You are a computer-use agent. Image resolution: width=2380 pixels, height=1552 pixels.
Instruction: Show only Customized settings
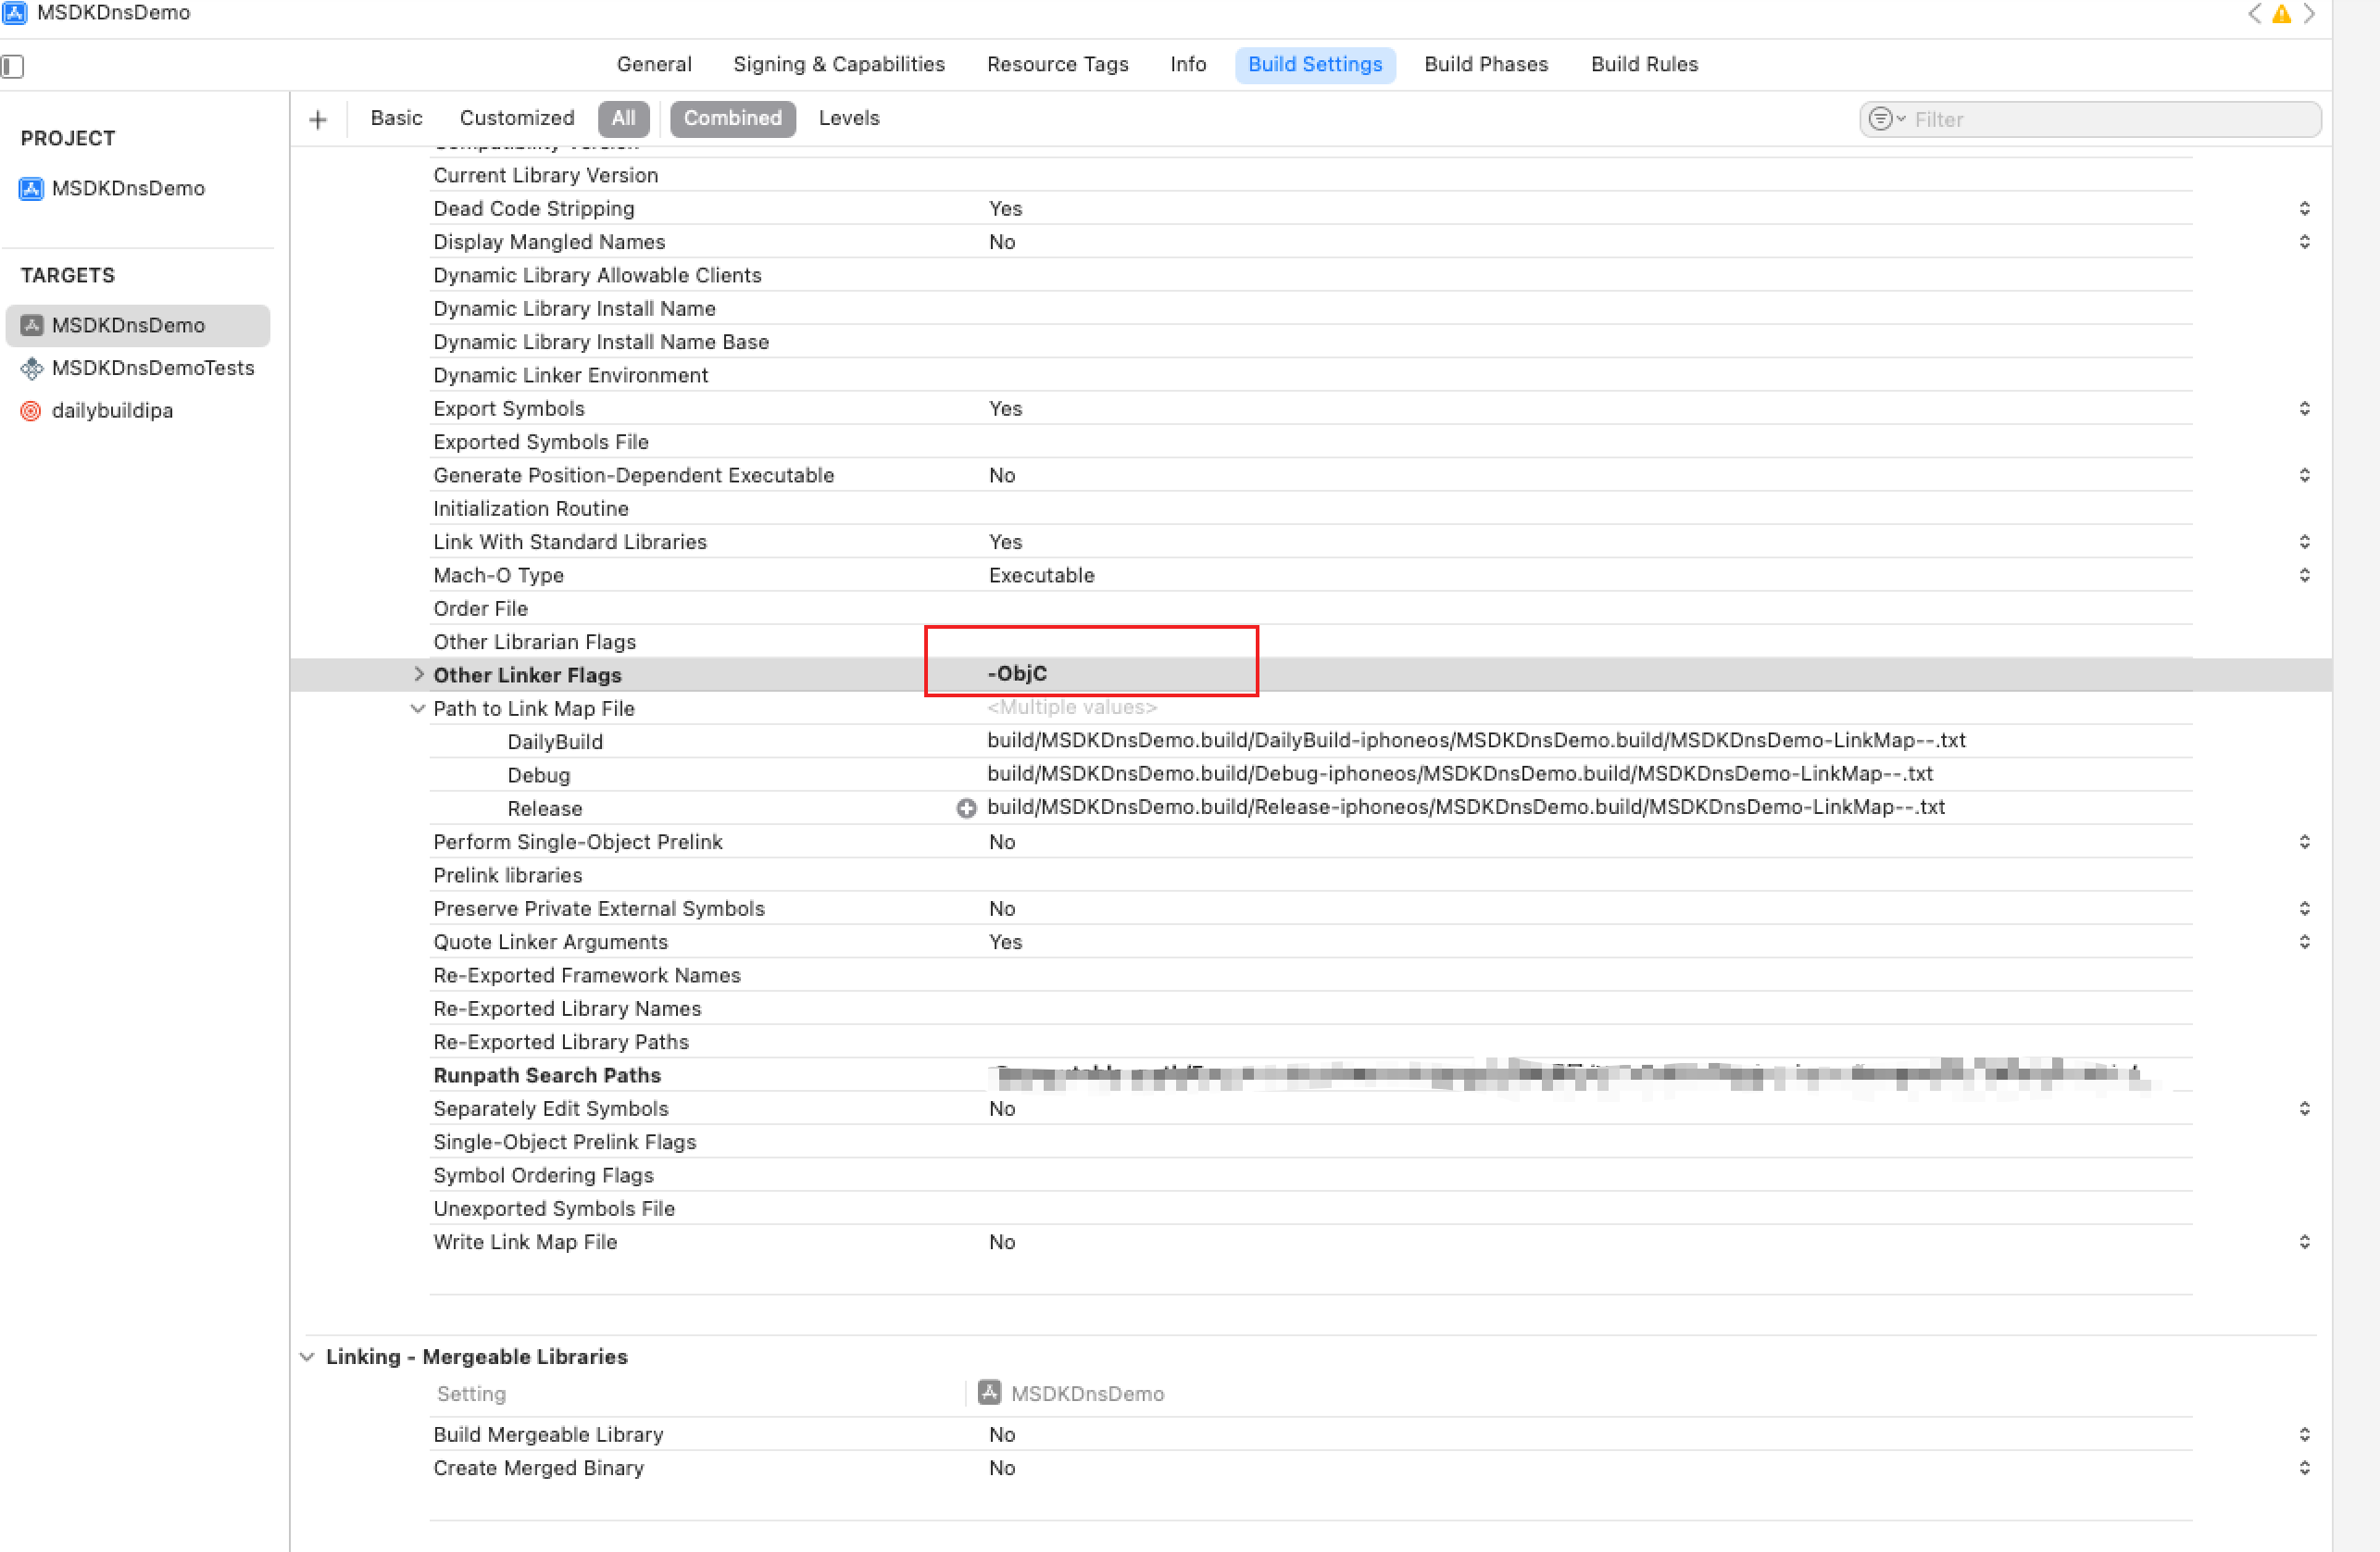516,118
